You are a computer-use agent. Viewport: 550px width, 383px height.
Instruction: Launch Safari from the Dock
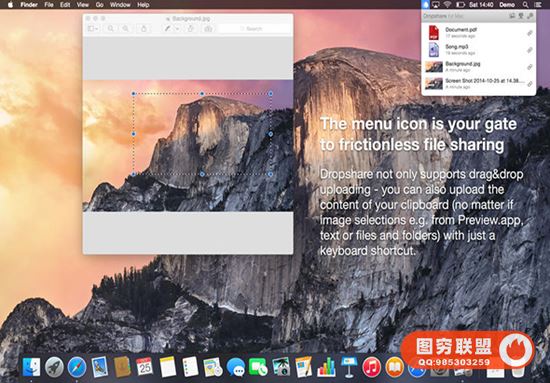tap(77, 367)
